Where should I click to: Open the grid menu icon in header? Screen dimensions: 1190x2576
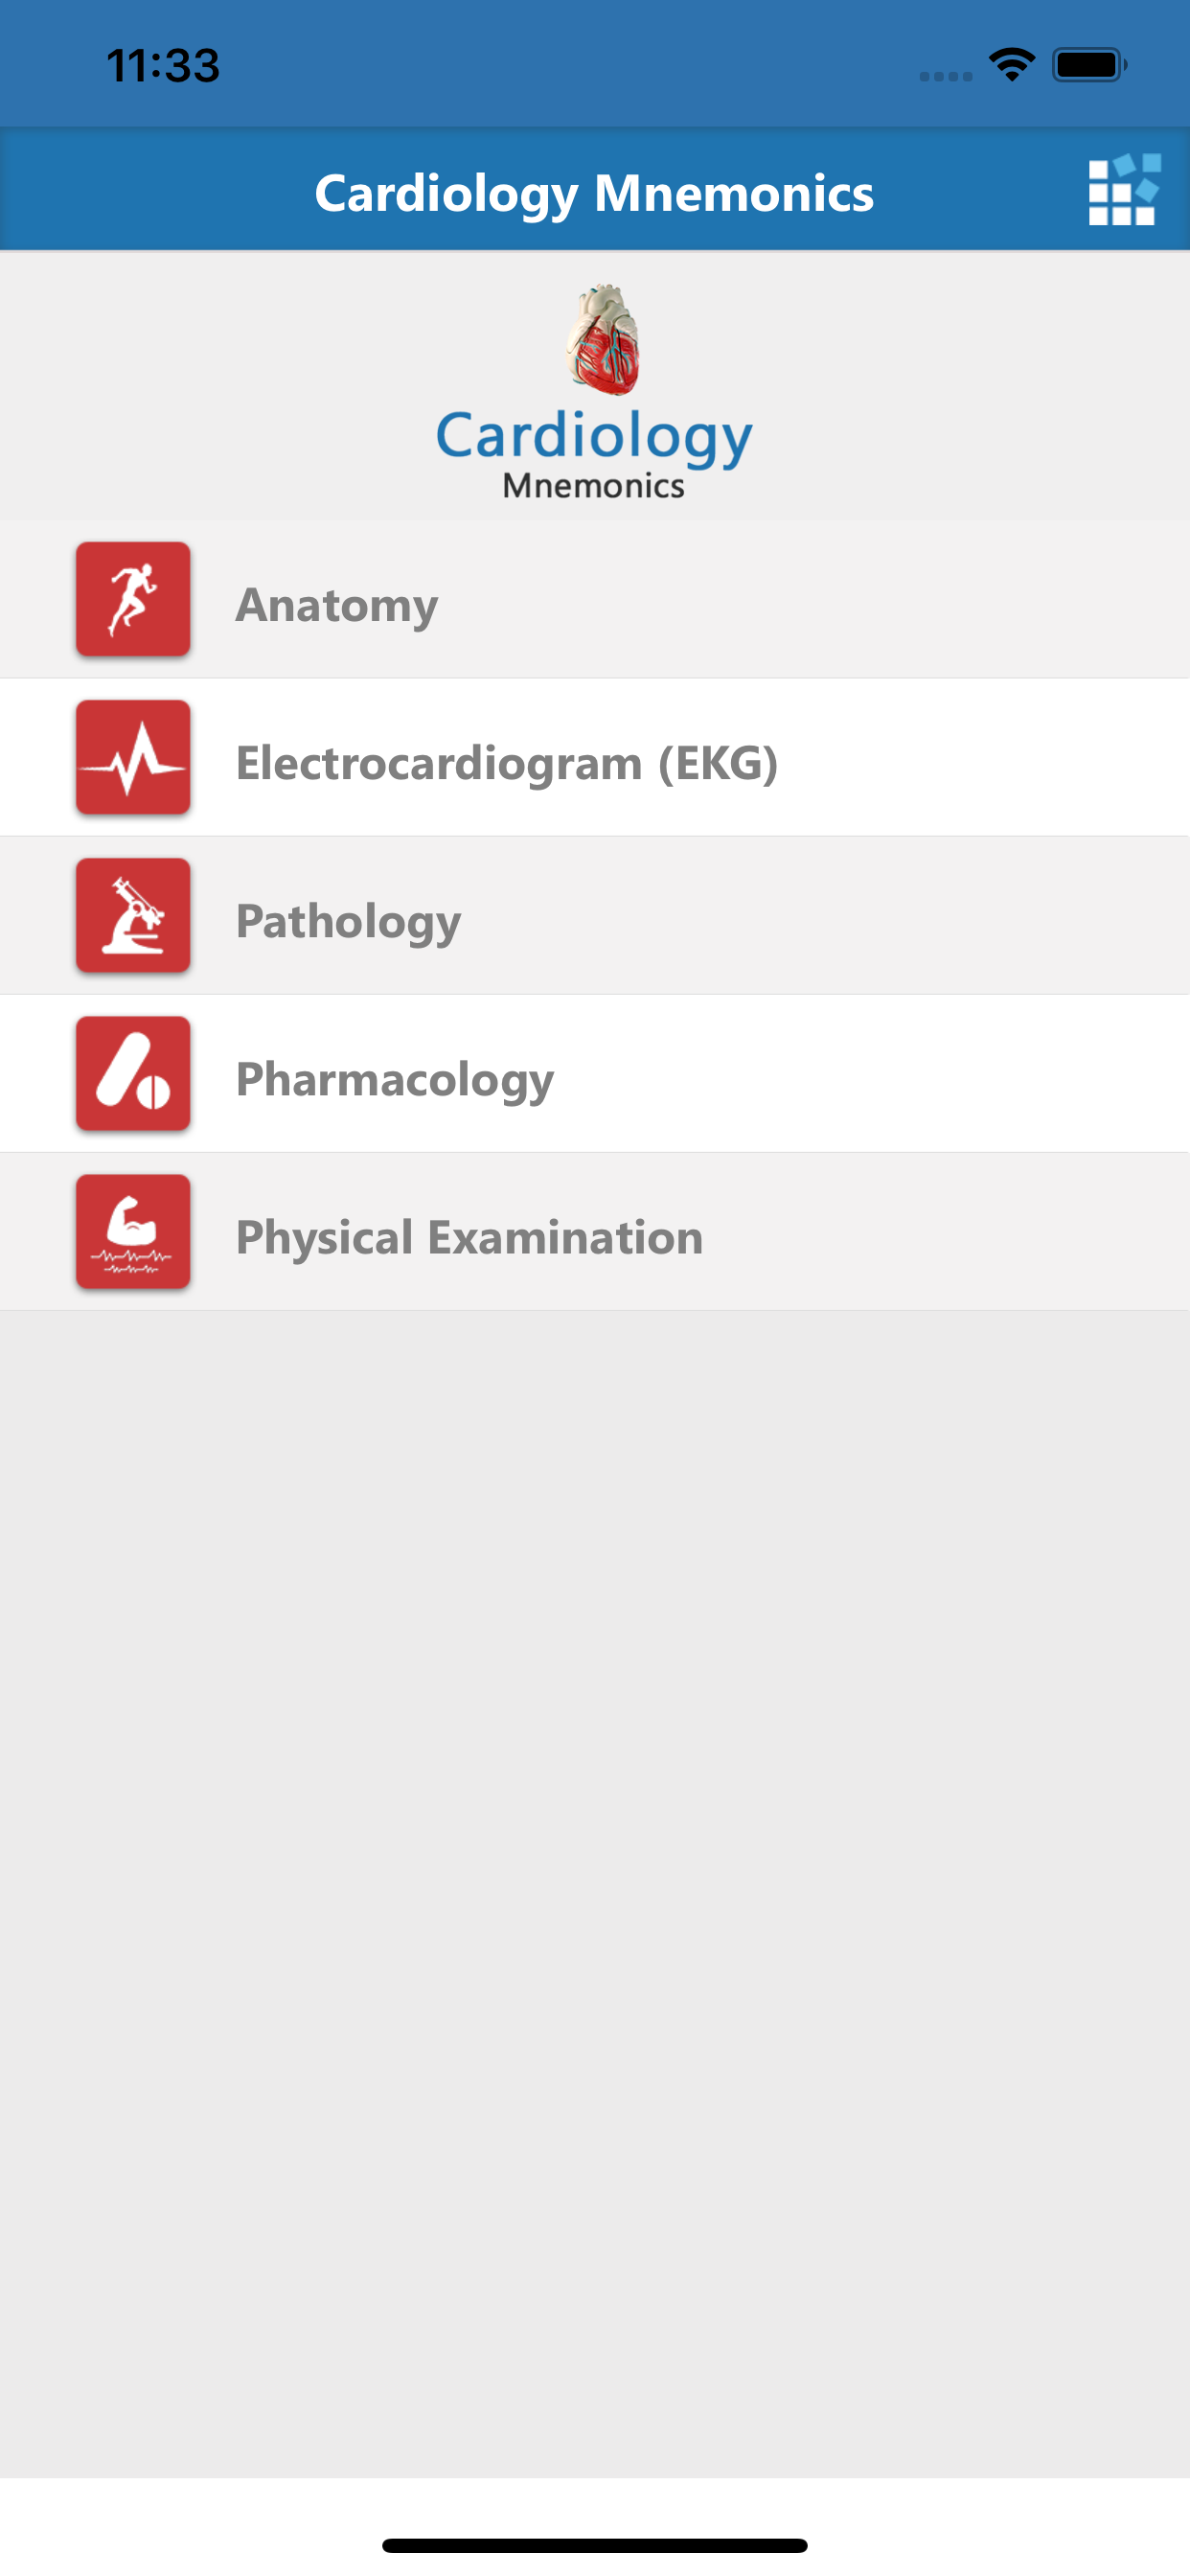click(1124, 190)
